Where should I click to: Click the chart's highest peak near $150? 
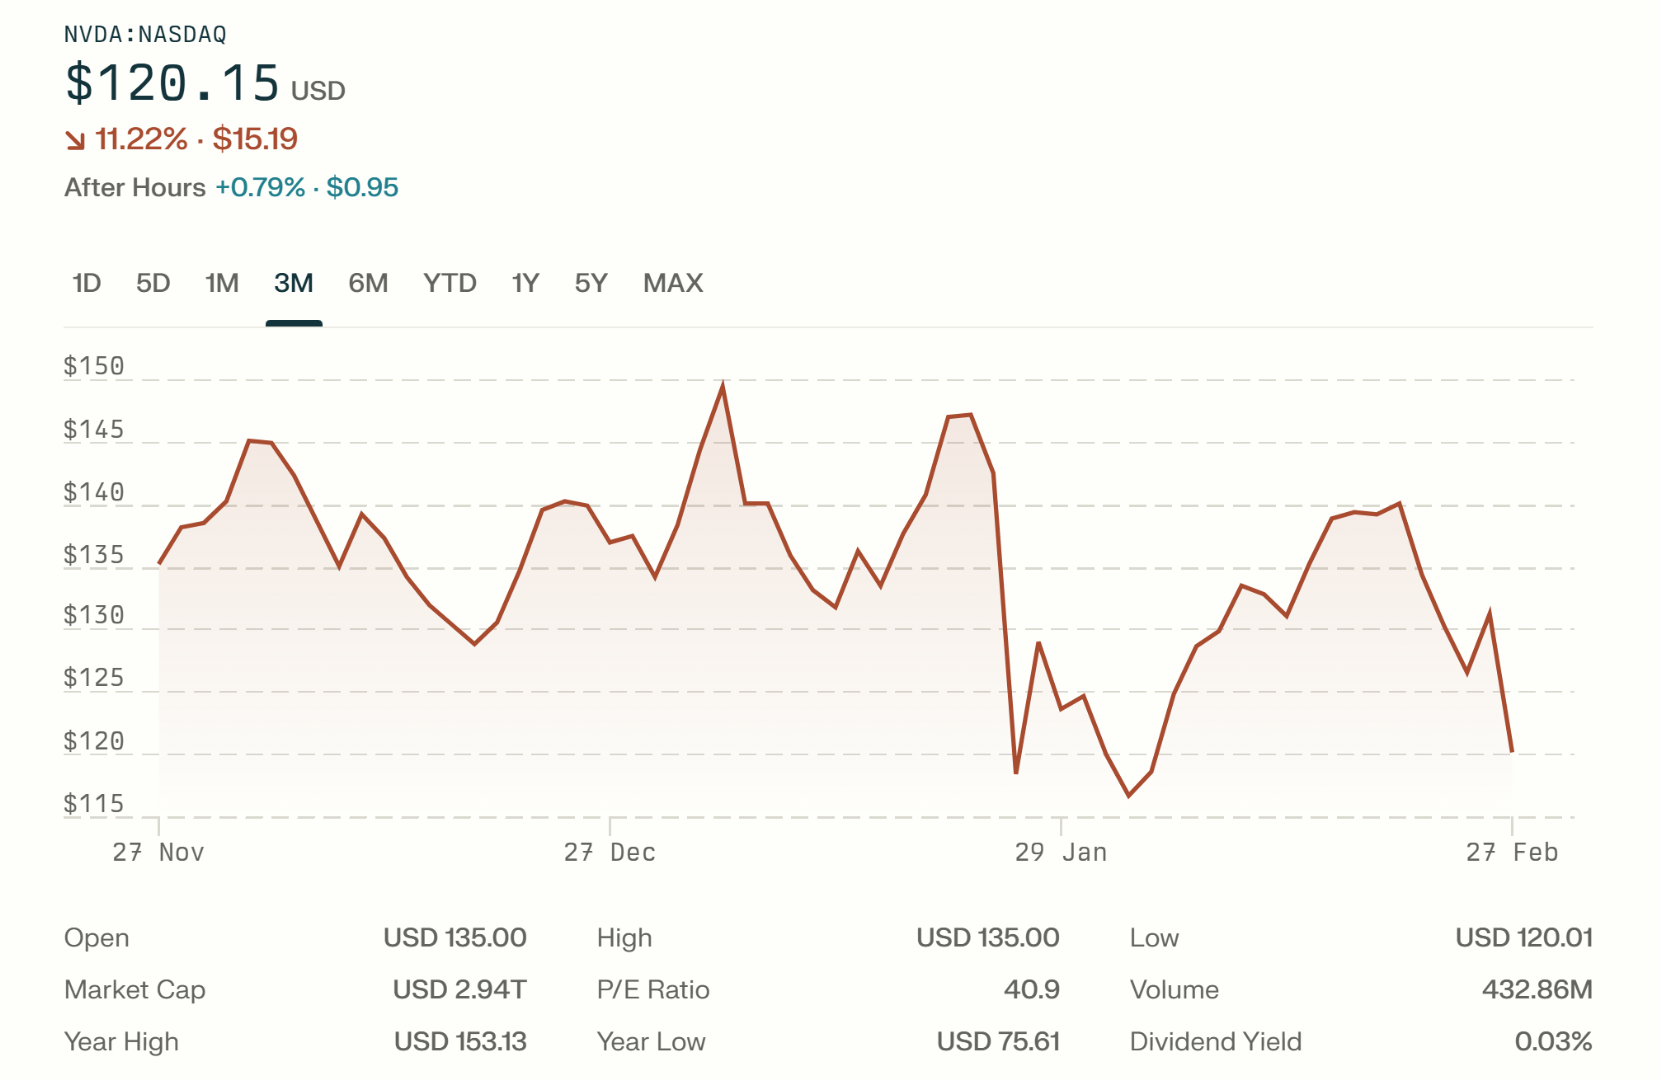coord(722,386)
